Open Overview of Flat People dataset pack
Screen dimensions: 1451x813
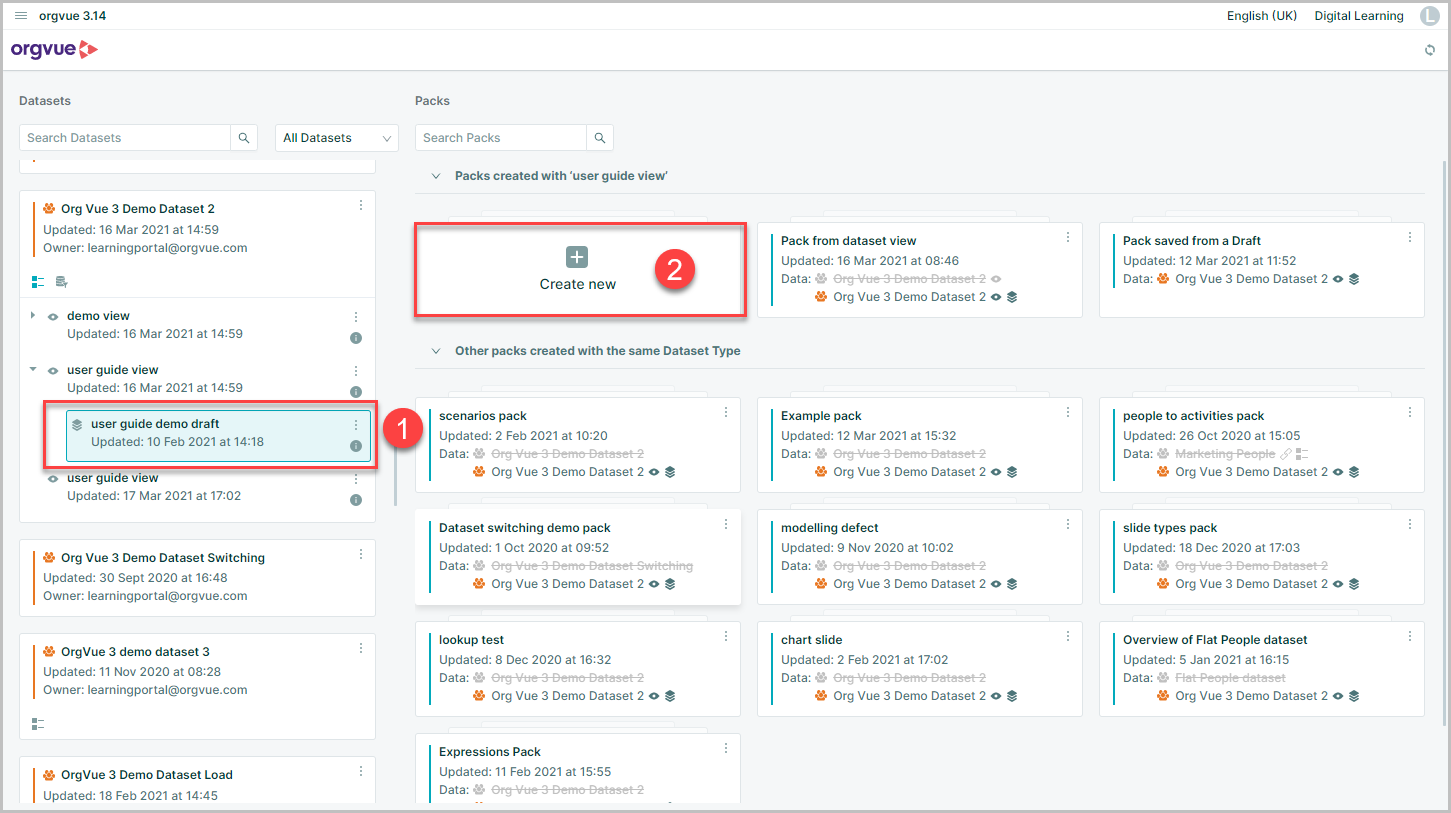[1262, 669]
